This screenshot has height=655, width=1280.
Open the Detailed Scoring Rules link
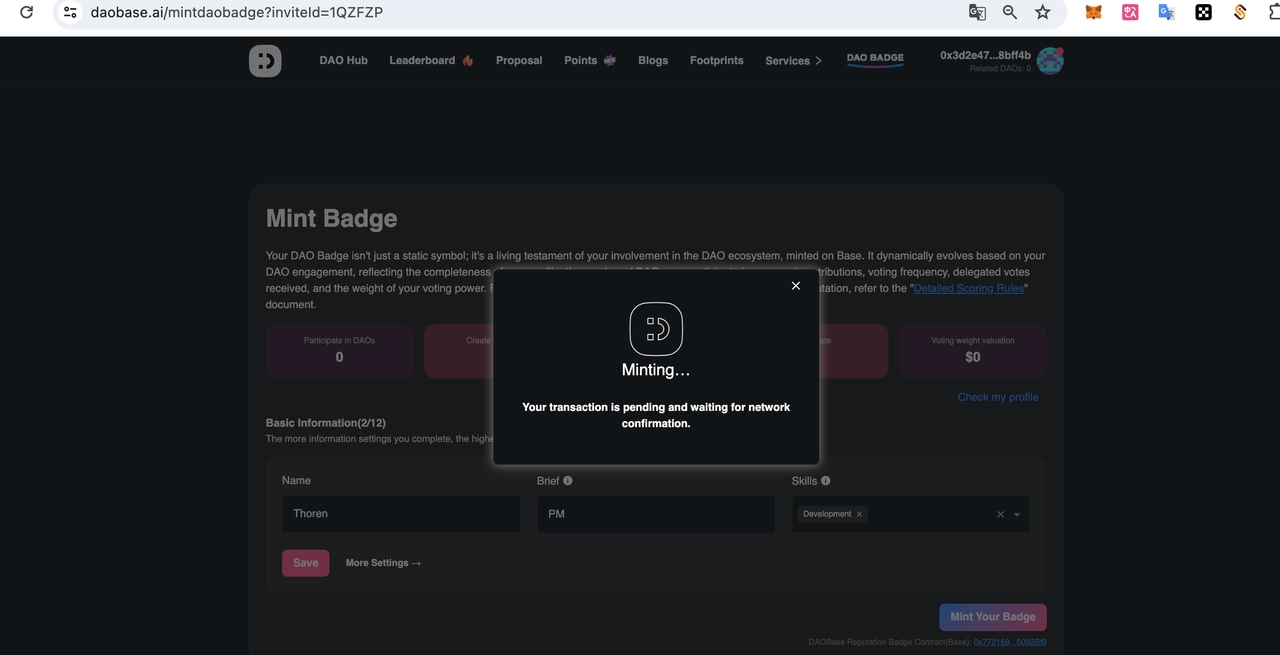(x=968, y=288)
